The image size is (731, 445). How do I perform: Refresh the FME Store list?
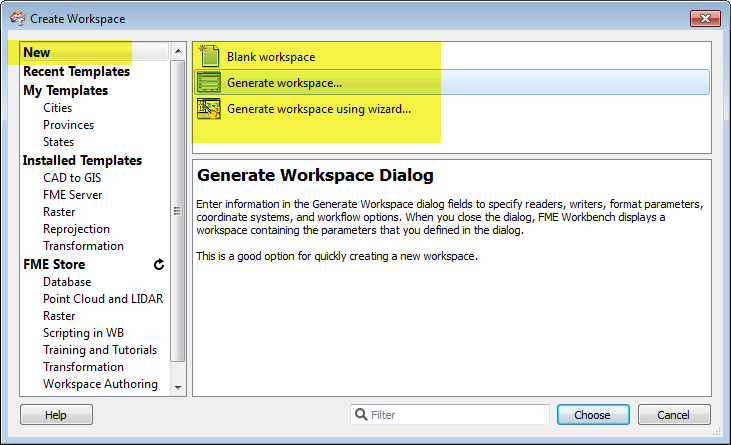(159, 265)
